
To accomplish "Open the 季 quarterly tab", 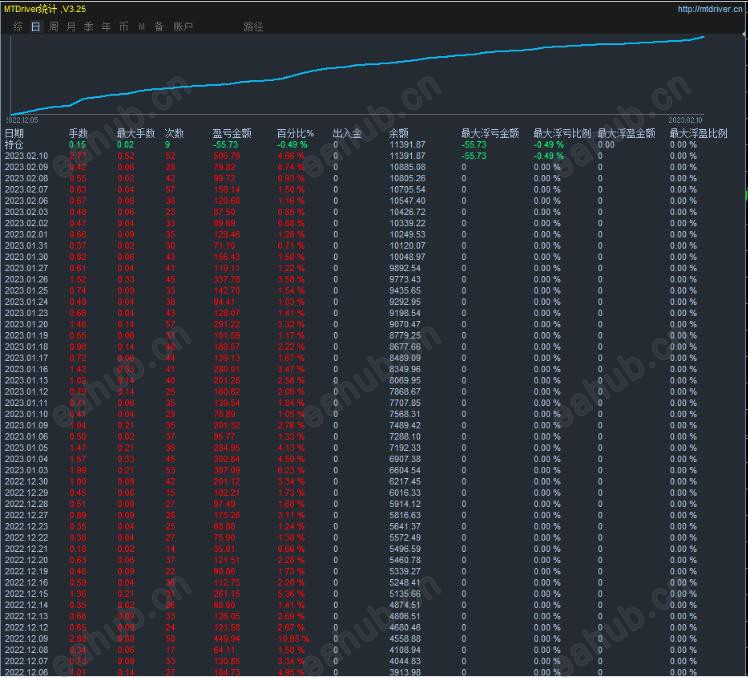I will [x=89, y=27].
